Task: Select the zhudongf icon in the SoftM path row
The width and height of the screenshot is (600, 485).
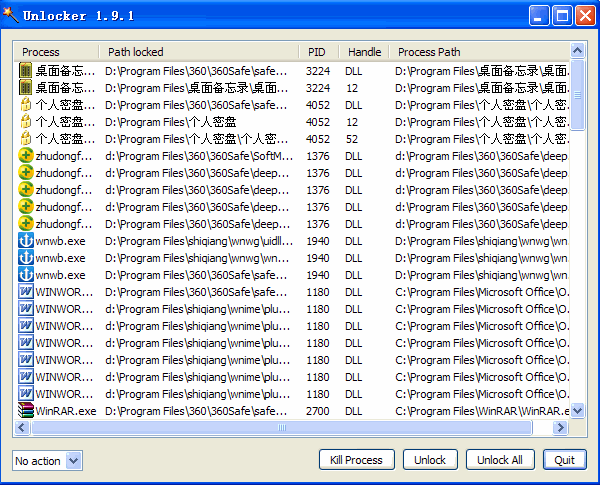Action: click(26, 156)
